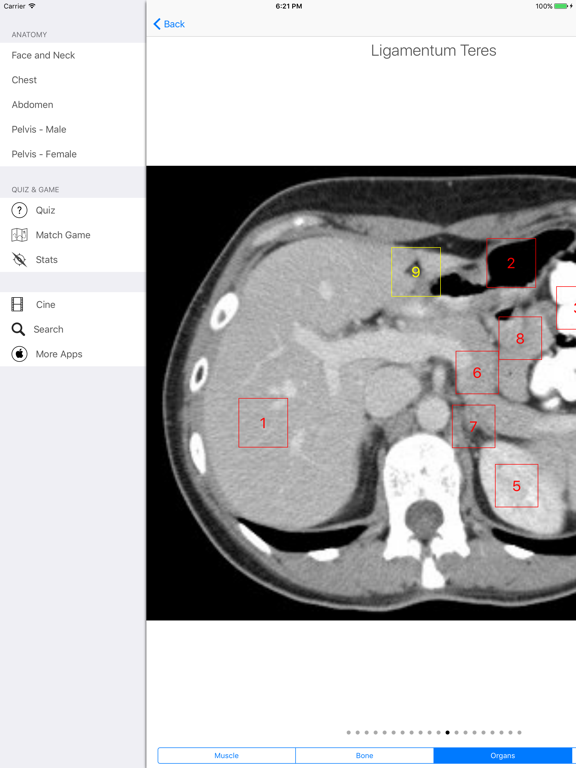
Task: Open the Match Game map icon
Action: 19,235
